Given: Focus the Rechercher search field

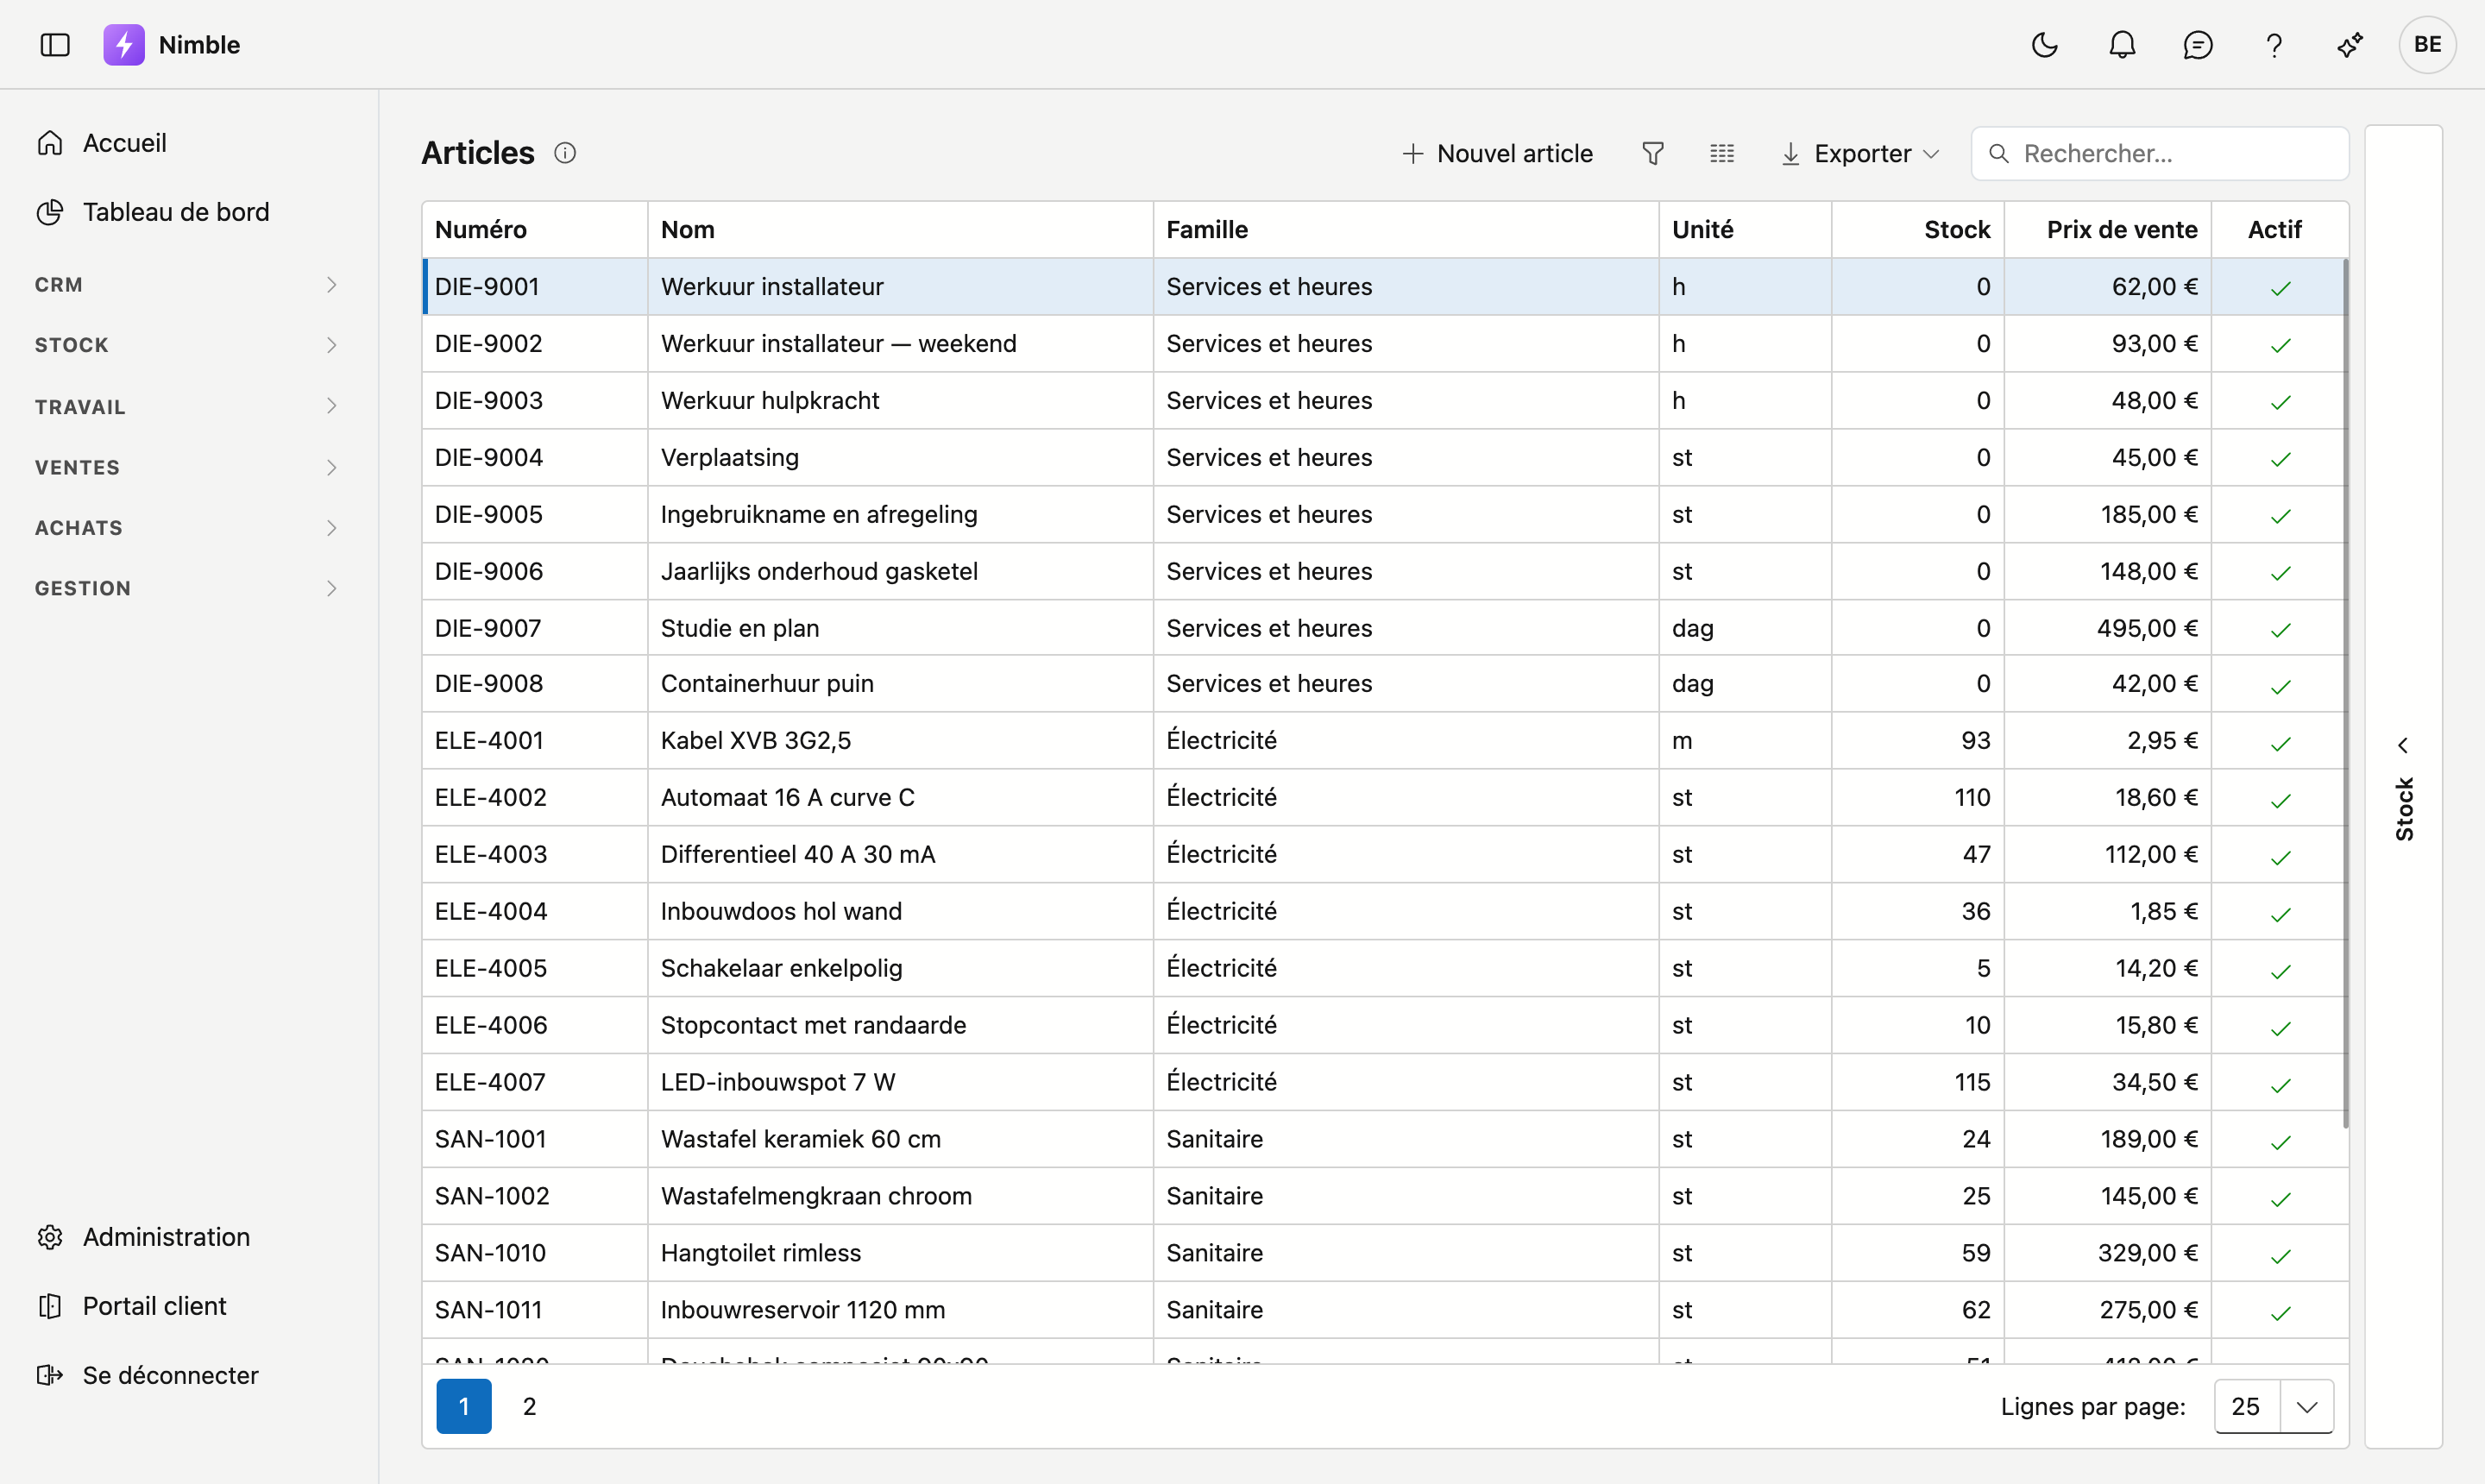Looking at the screenshot, I should click(2160, 153).
